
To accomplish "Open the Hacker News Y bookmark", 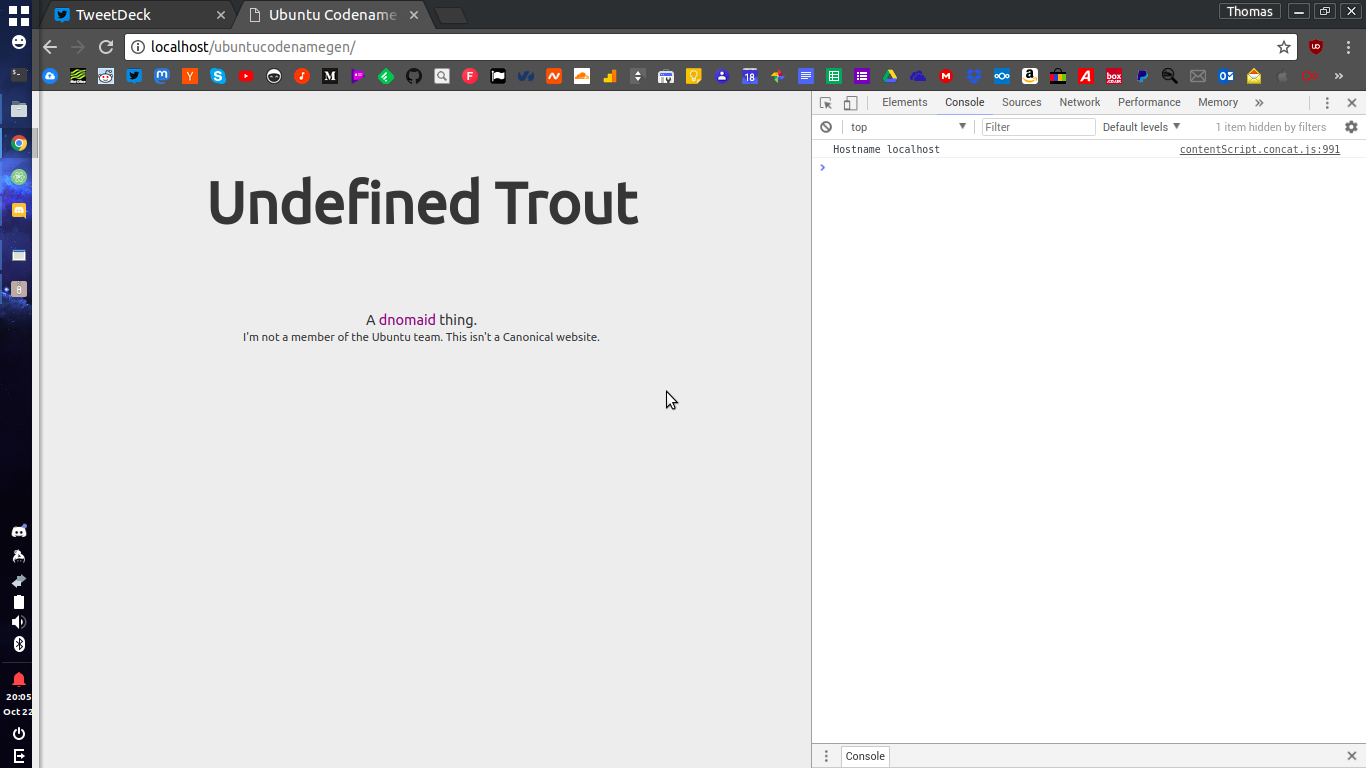I will pyautogui.click(x=190, y=76).
